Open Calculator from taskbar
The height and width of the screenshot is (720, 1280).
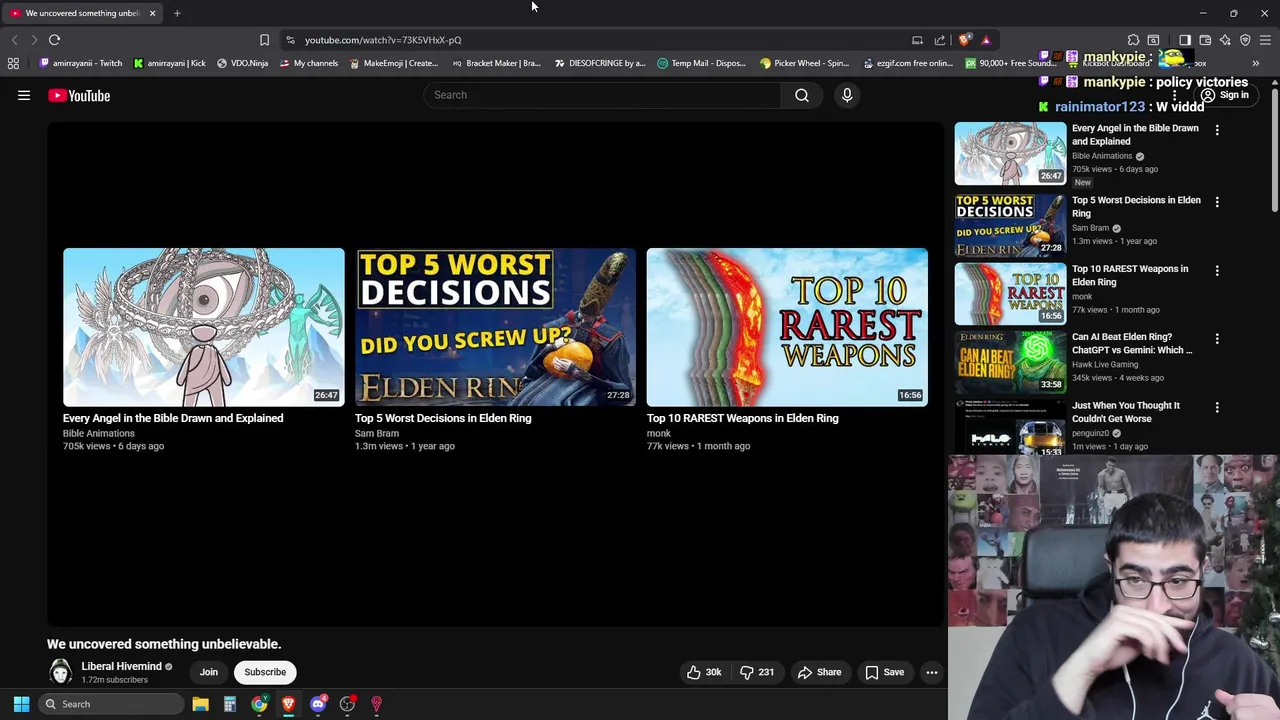230,704
